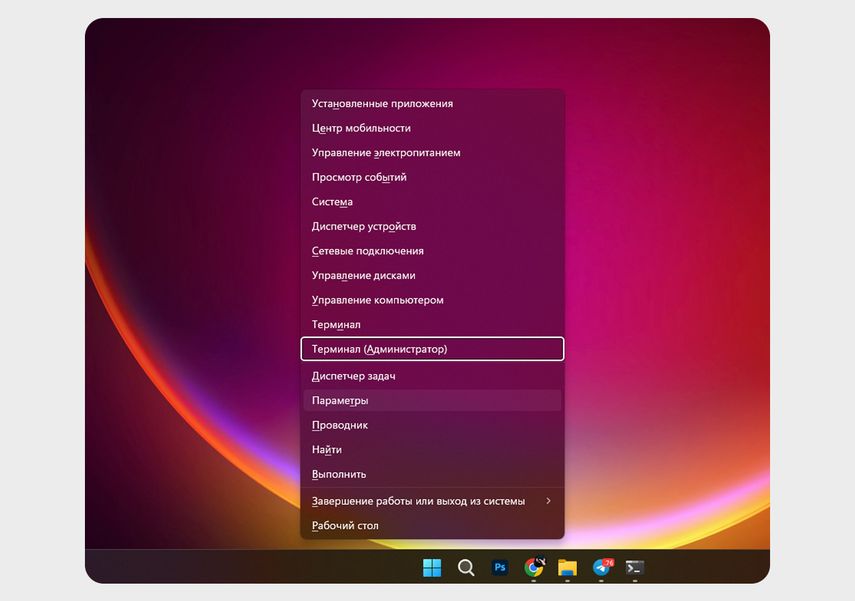Open Диспетчер задач
The image size is (855, 601).
432,376
